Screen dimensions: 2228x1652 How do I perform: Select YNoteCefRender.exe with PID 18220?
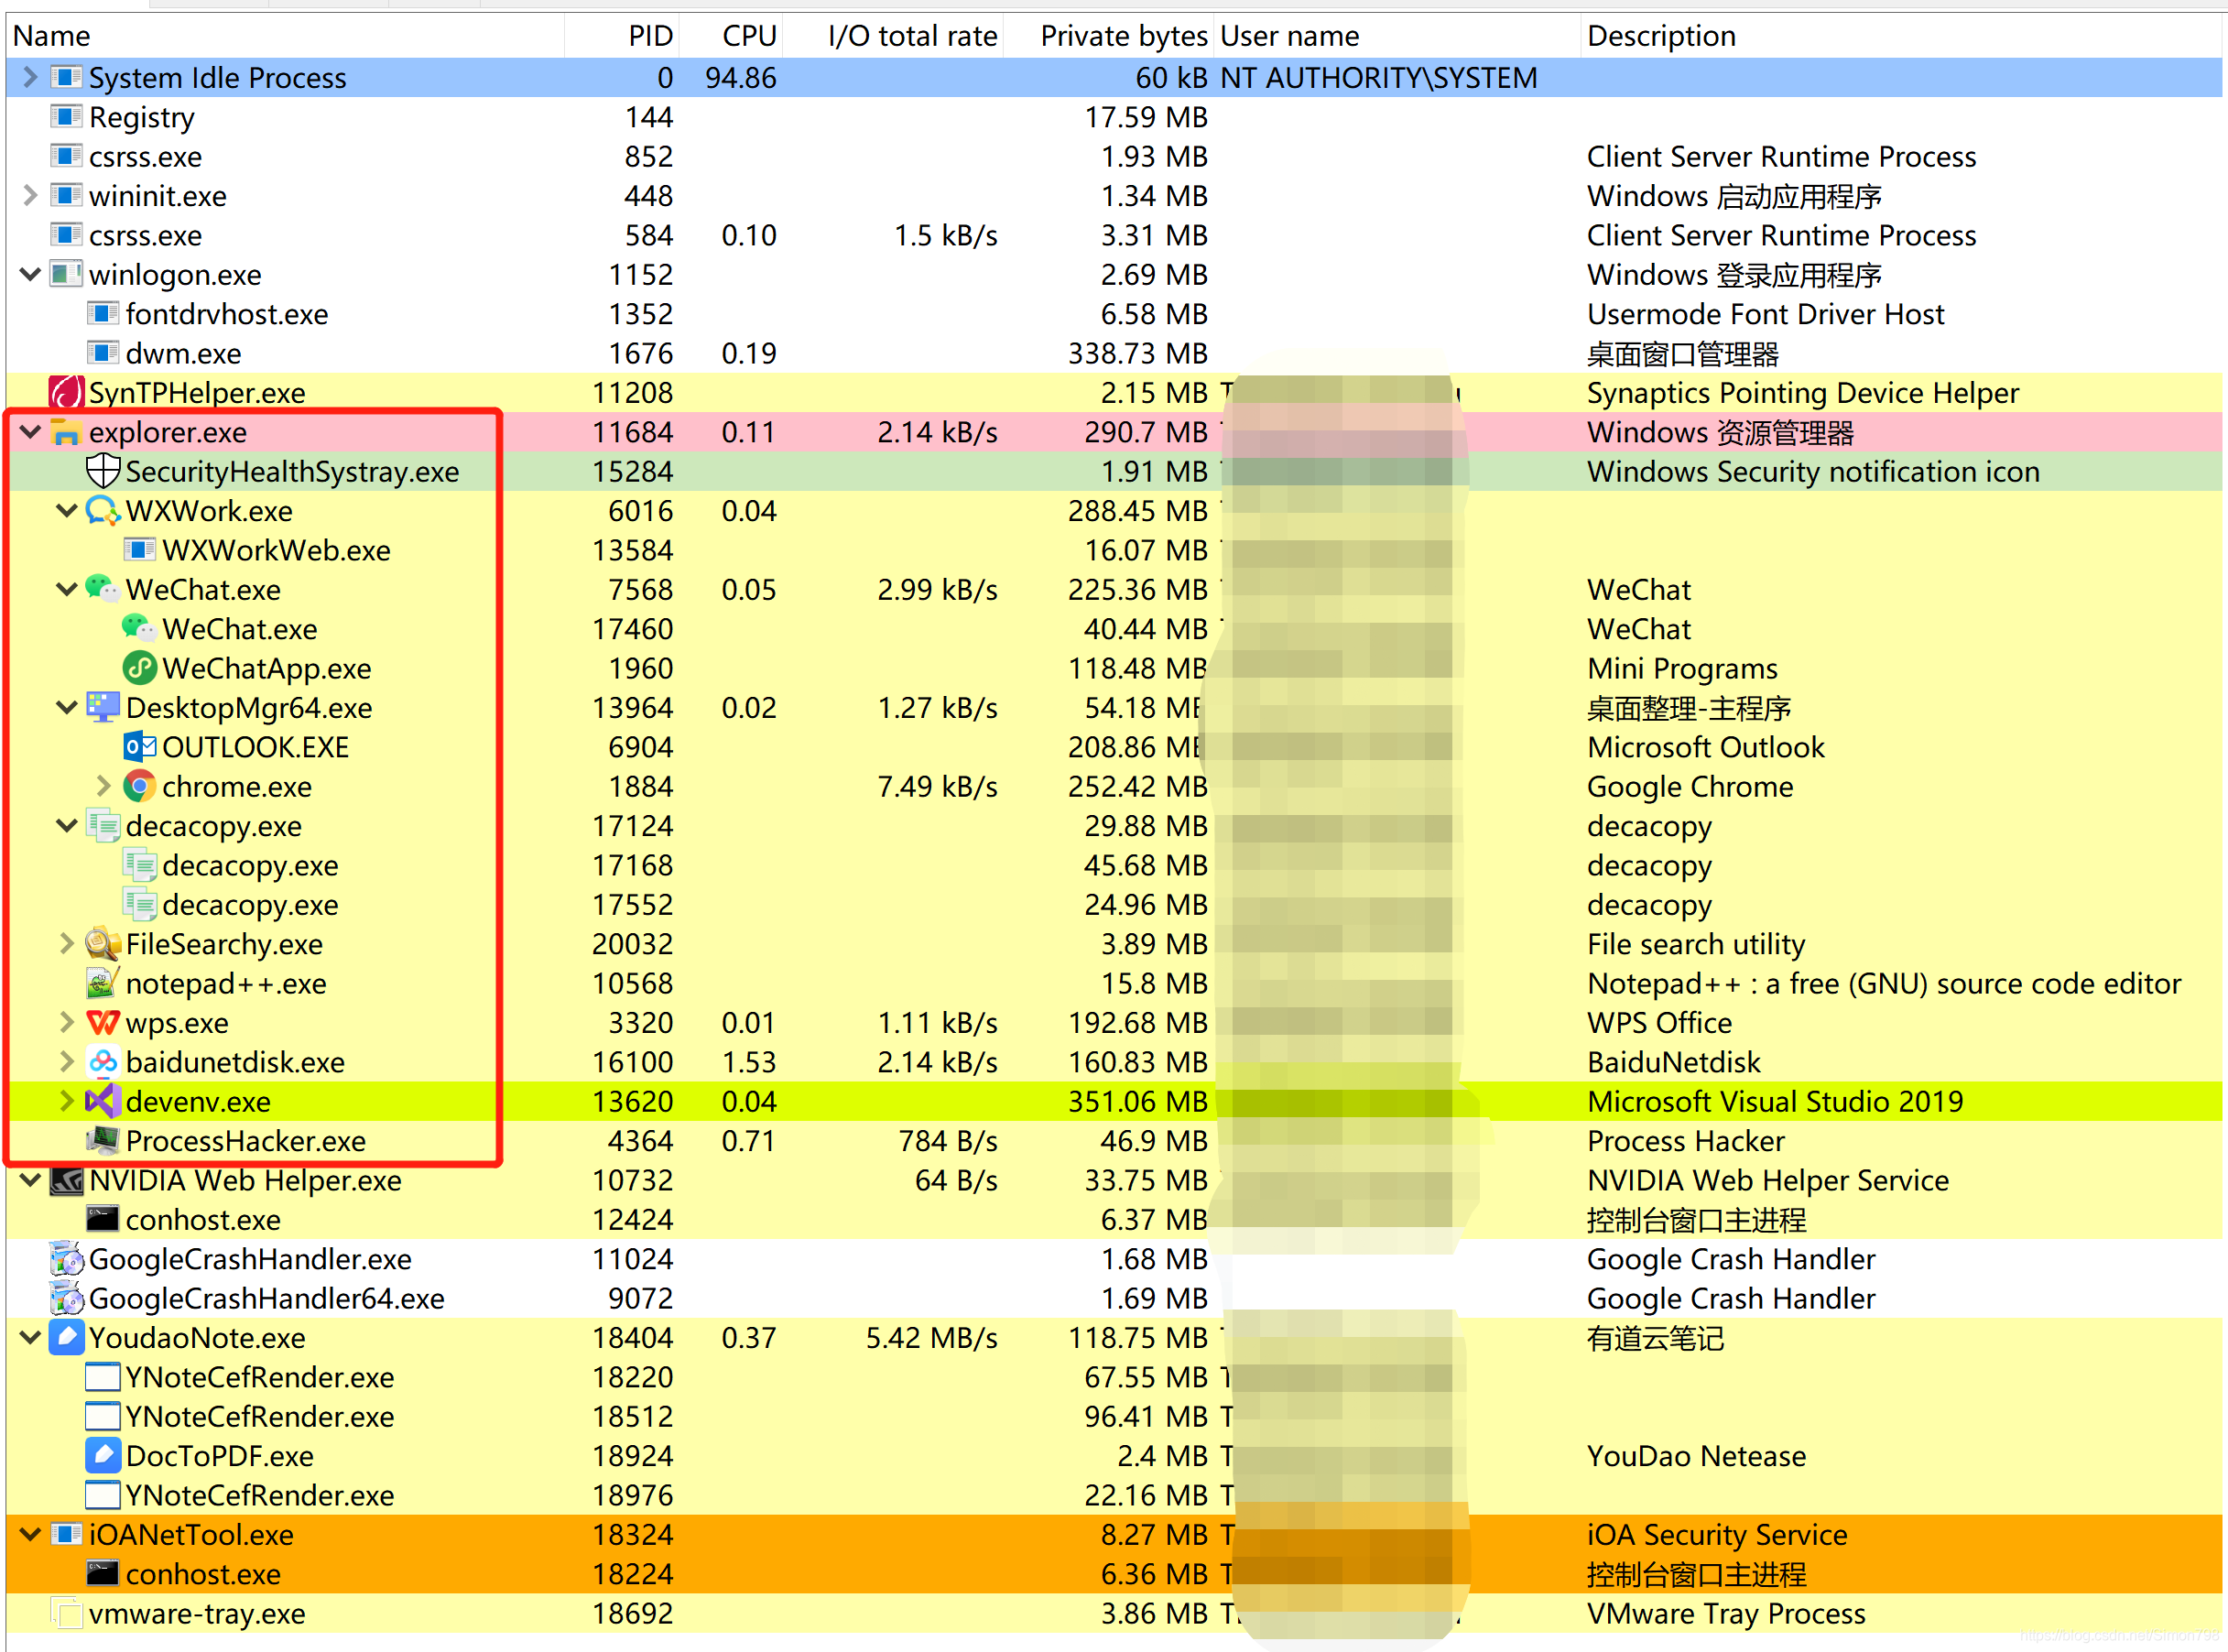1114,1377
